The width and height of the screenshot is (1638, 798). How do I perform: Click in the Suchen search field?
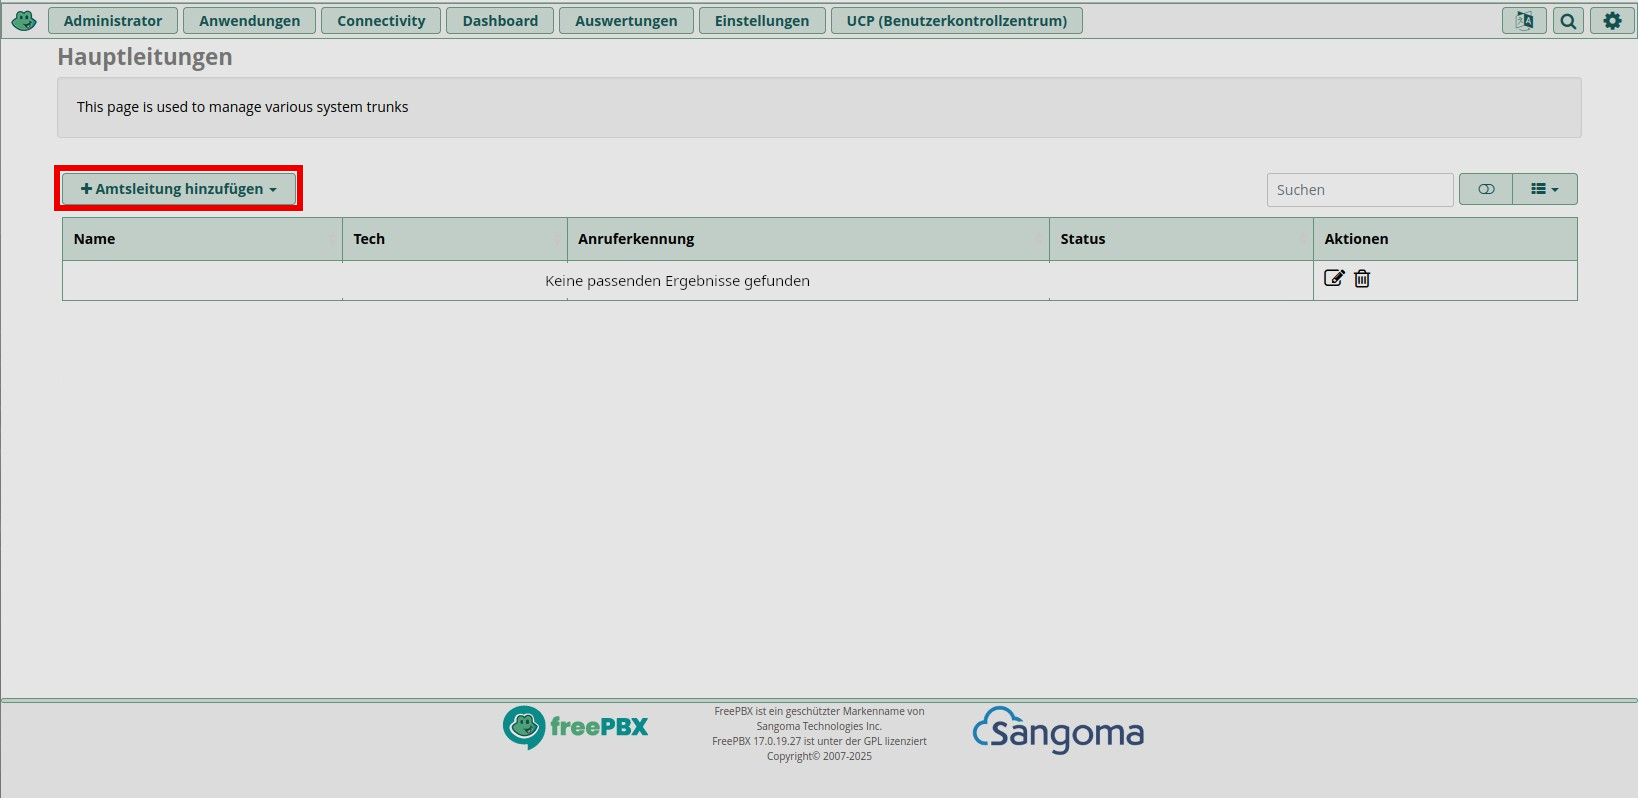tap(1359, 190)
